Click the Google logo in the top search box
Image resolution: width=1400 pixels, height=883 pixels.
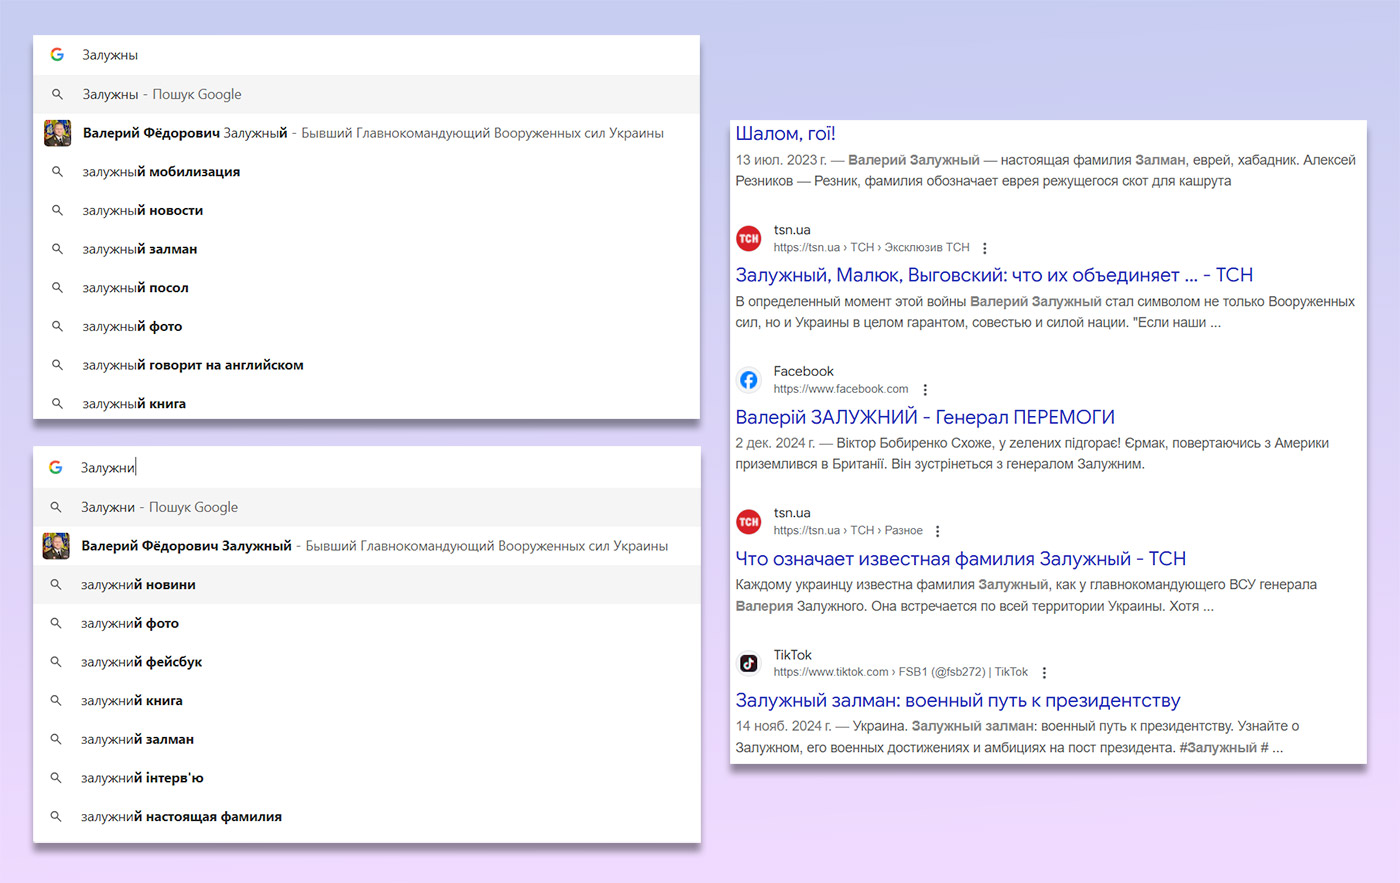[x=57, y=55]
